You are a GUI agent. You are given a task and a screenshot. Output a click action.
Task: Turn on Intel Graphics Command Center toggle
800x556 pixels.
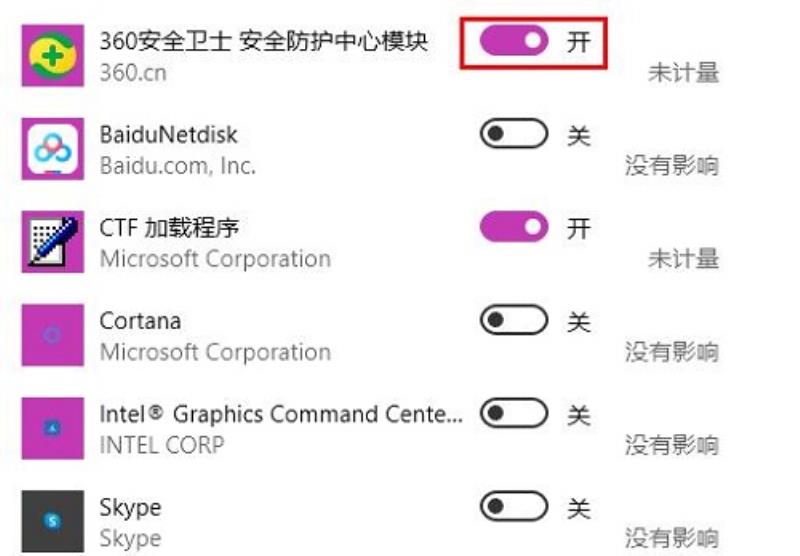pos(514,413)
